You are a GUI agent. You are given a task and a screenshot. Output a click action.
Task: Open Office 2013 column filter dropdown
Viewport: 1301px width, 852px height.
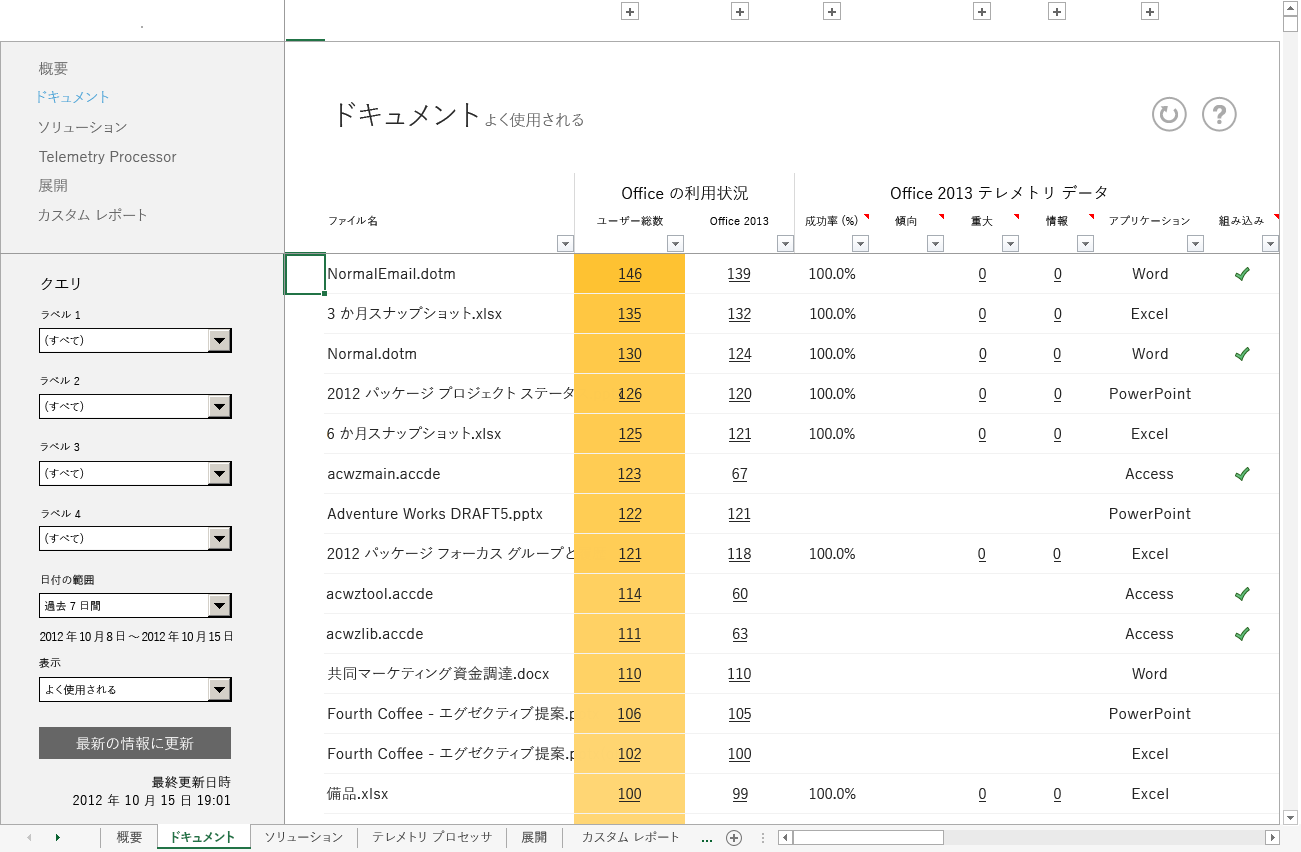click(785, 243)
